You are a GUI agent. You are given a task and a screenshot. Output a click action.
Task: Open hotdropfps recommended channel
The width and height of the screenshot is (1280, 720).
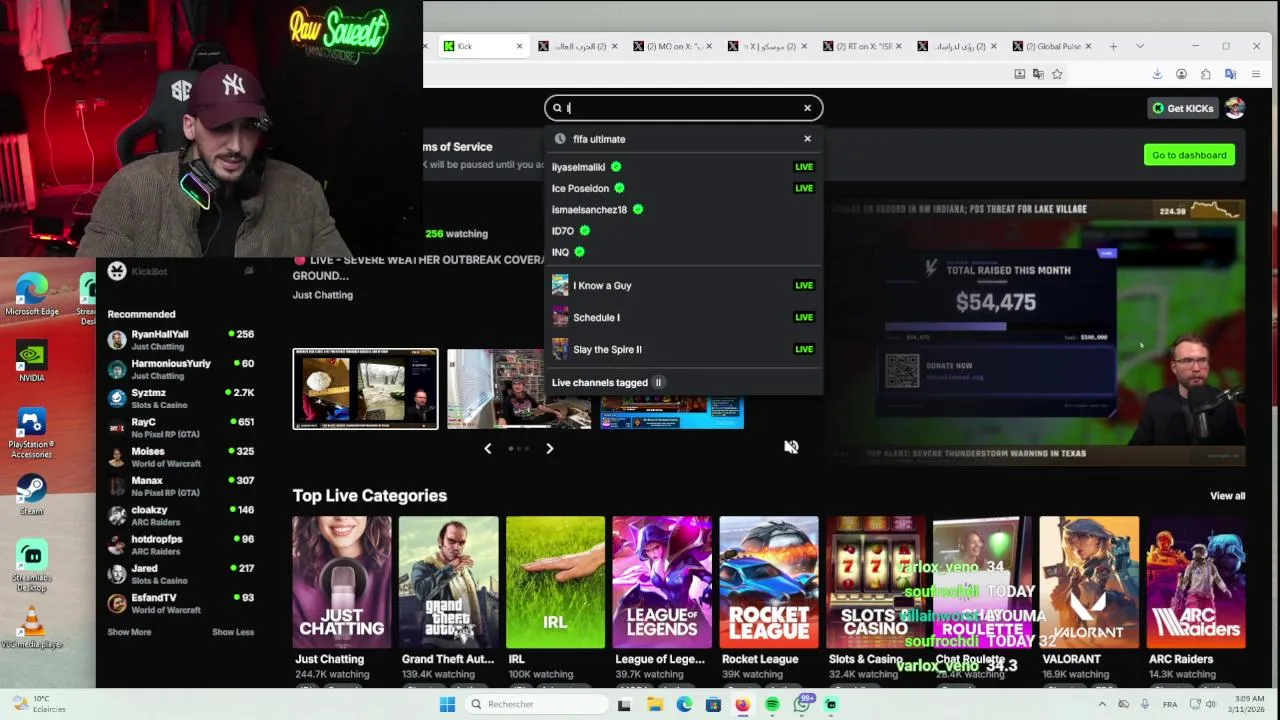point(180,545)
